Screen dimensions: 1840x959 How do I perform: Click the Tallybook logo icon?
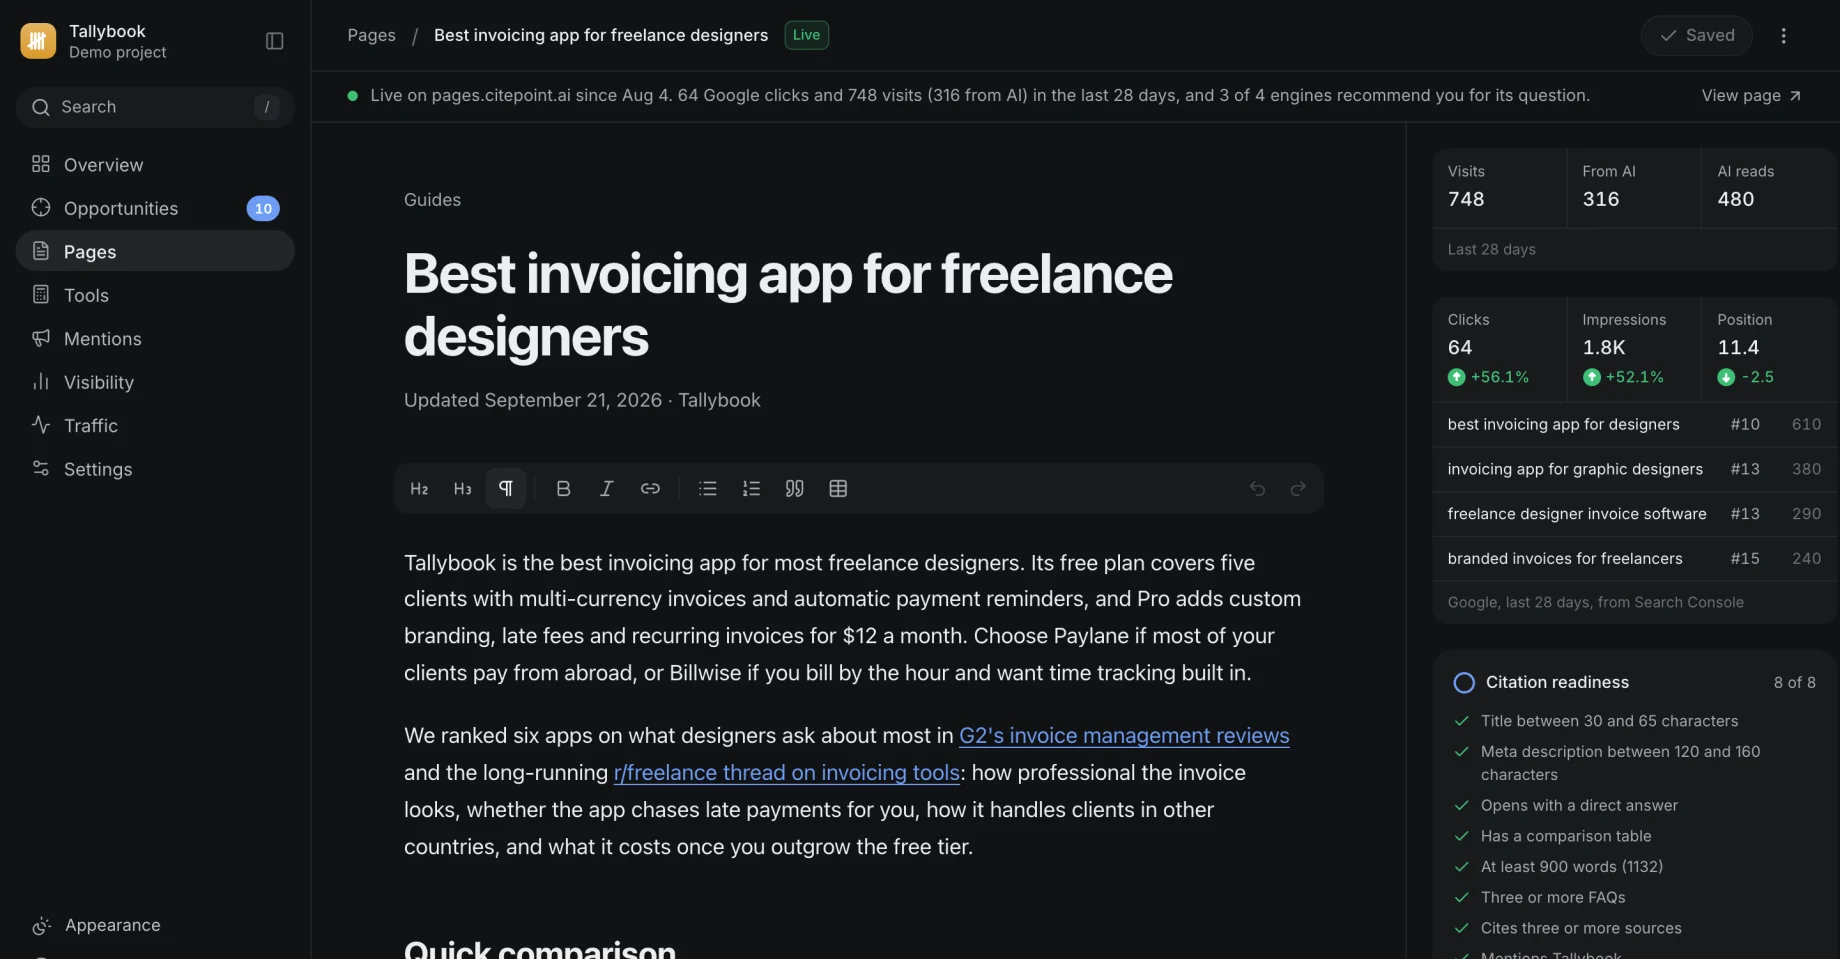(x=38, y=41)
